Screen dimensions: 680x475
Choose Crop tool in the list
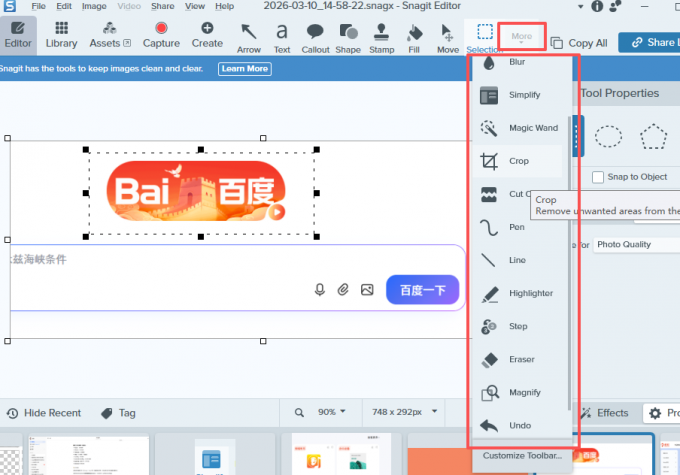[517, 161]
